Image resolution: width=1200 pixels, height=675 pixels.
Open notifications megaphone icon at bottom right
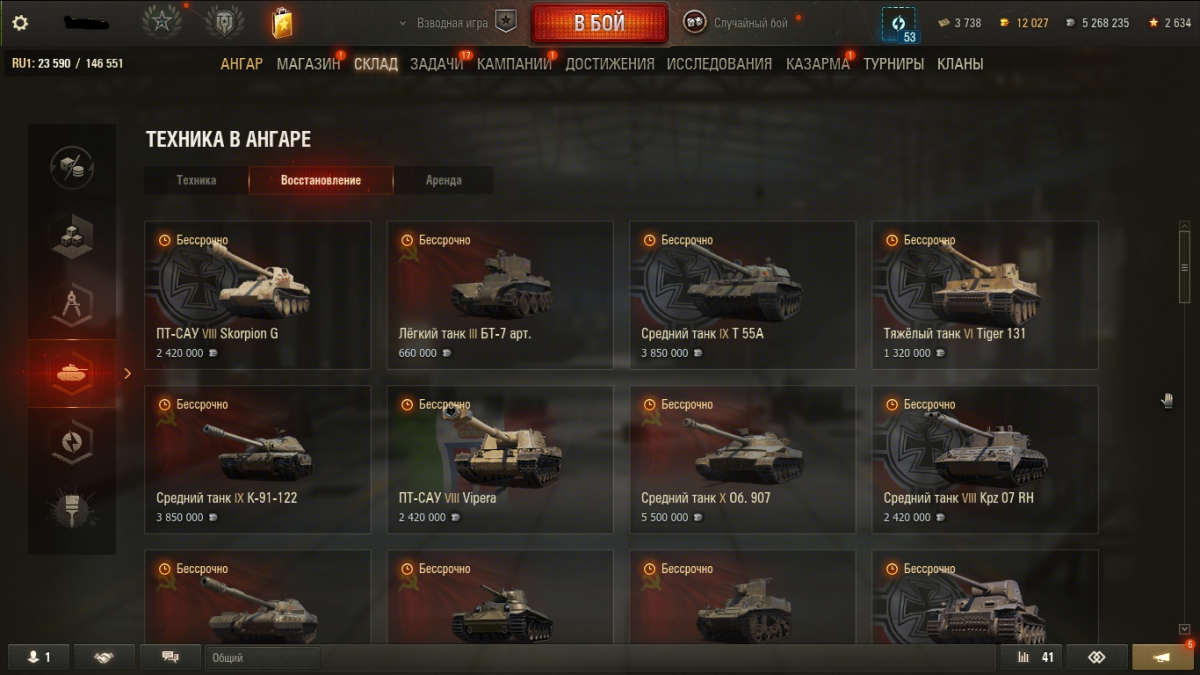[x=1163, y=657]
